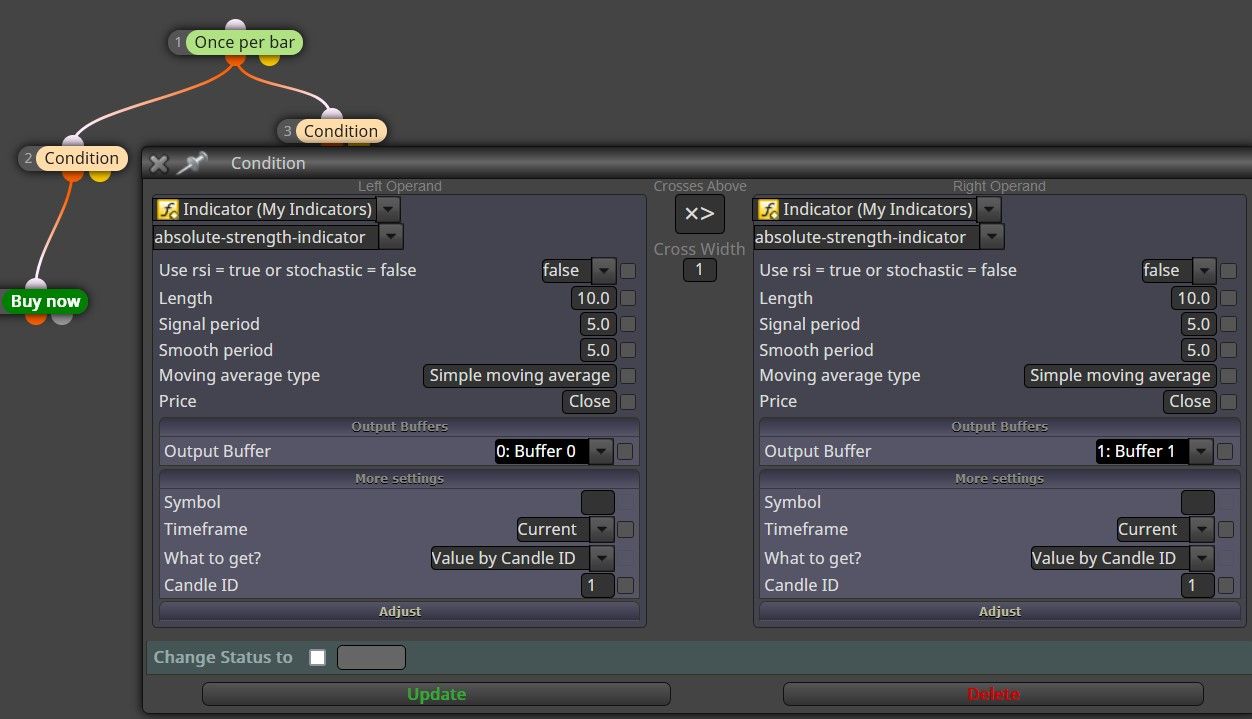Image resolution: width=1252 pixels, height=719 pixels.
Task: Open right Output Buffer 1 dropdown
Action: pos(1200,451)
